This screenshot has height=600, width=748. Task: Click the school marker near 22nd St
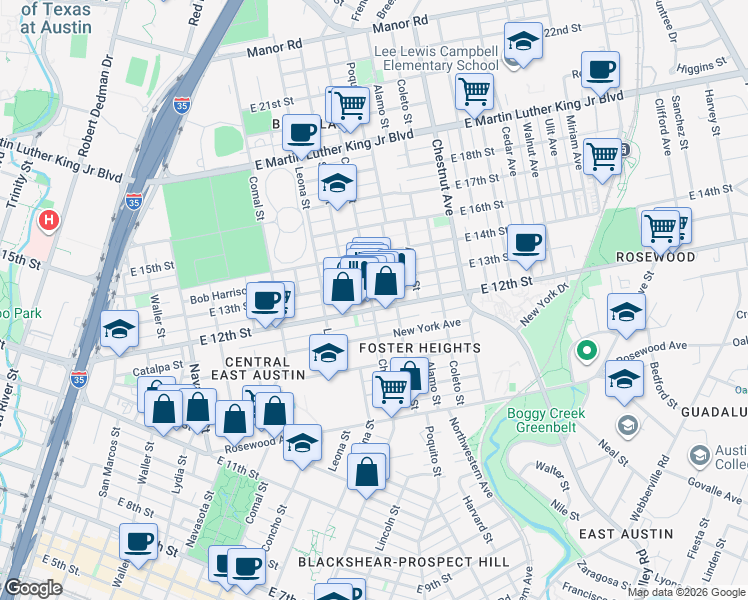[x=523, y=42]
